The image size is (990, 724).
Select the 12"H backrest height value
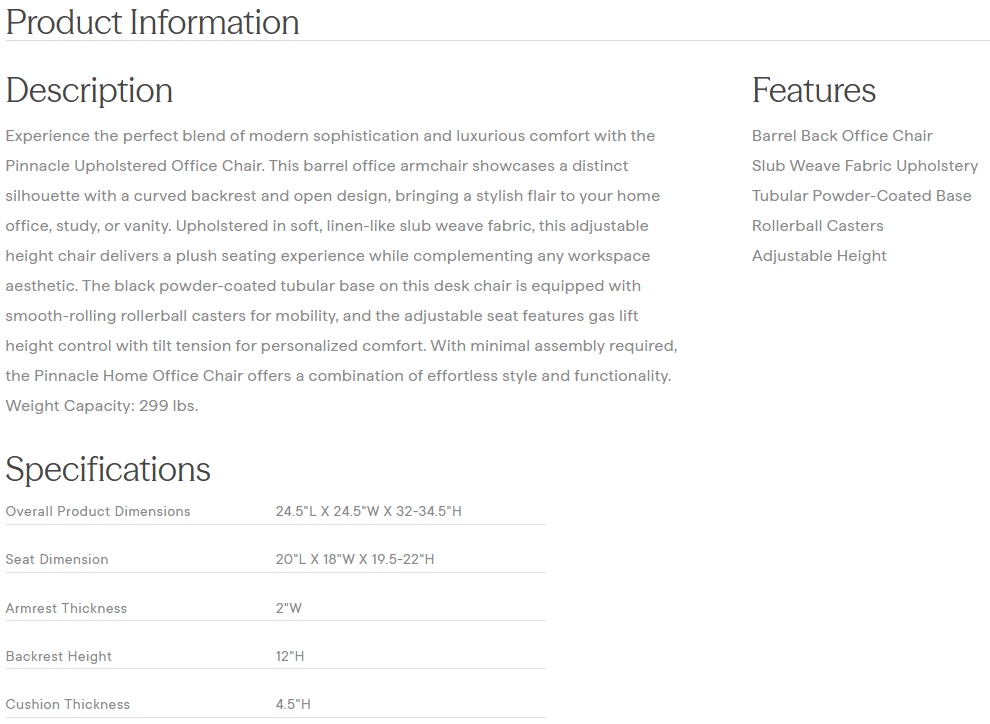click(x=290, y=657)
